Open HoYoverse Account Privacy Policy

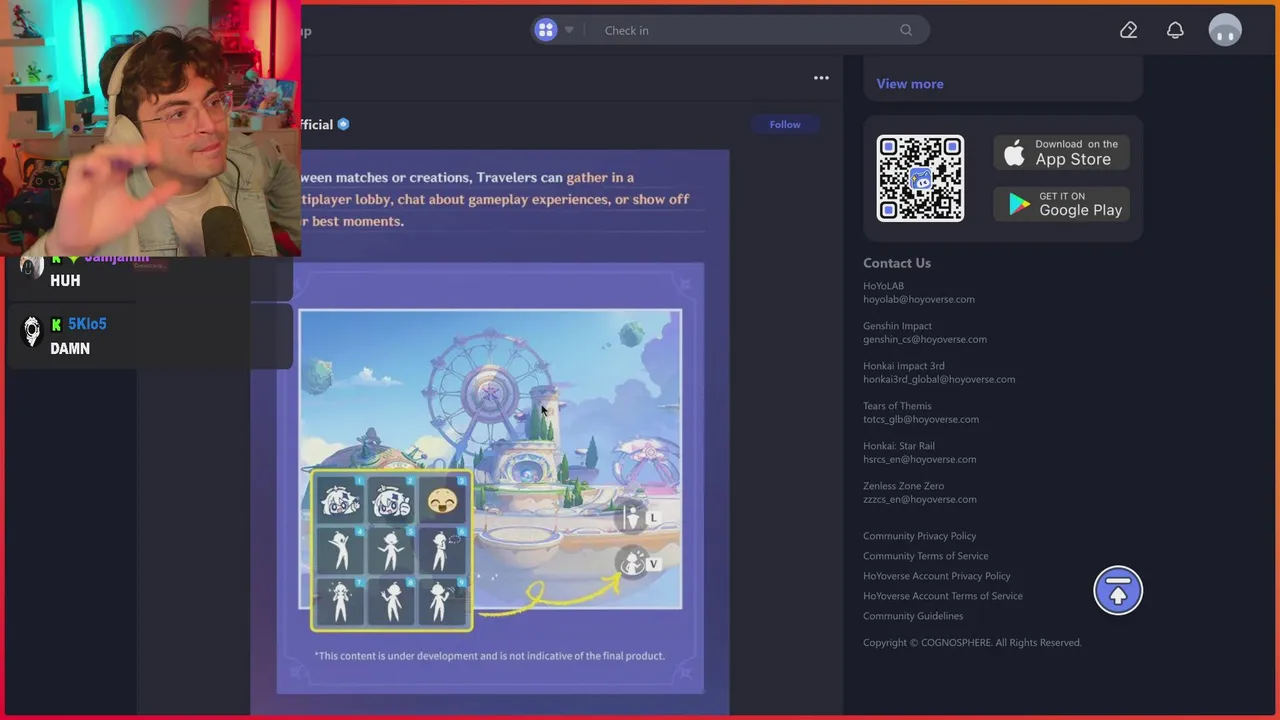937,576
